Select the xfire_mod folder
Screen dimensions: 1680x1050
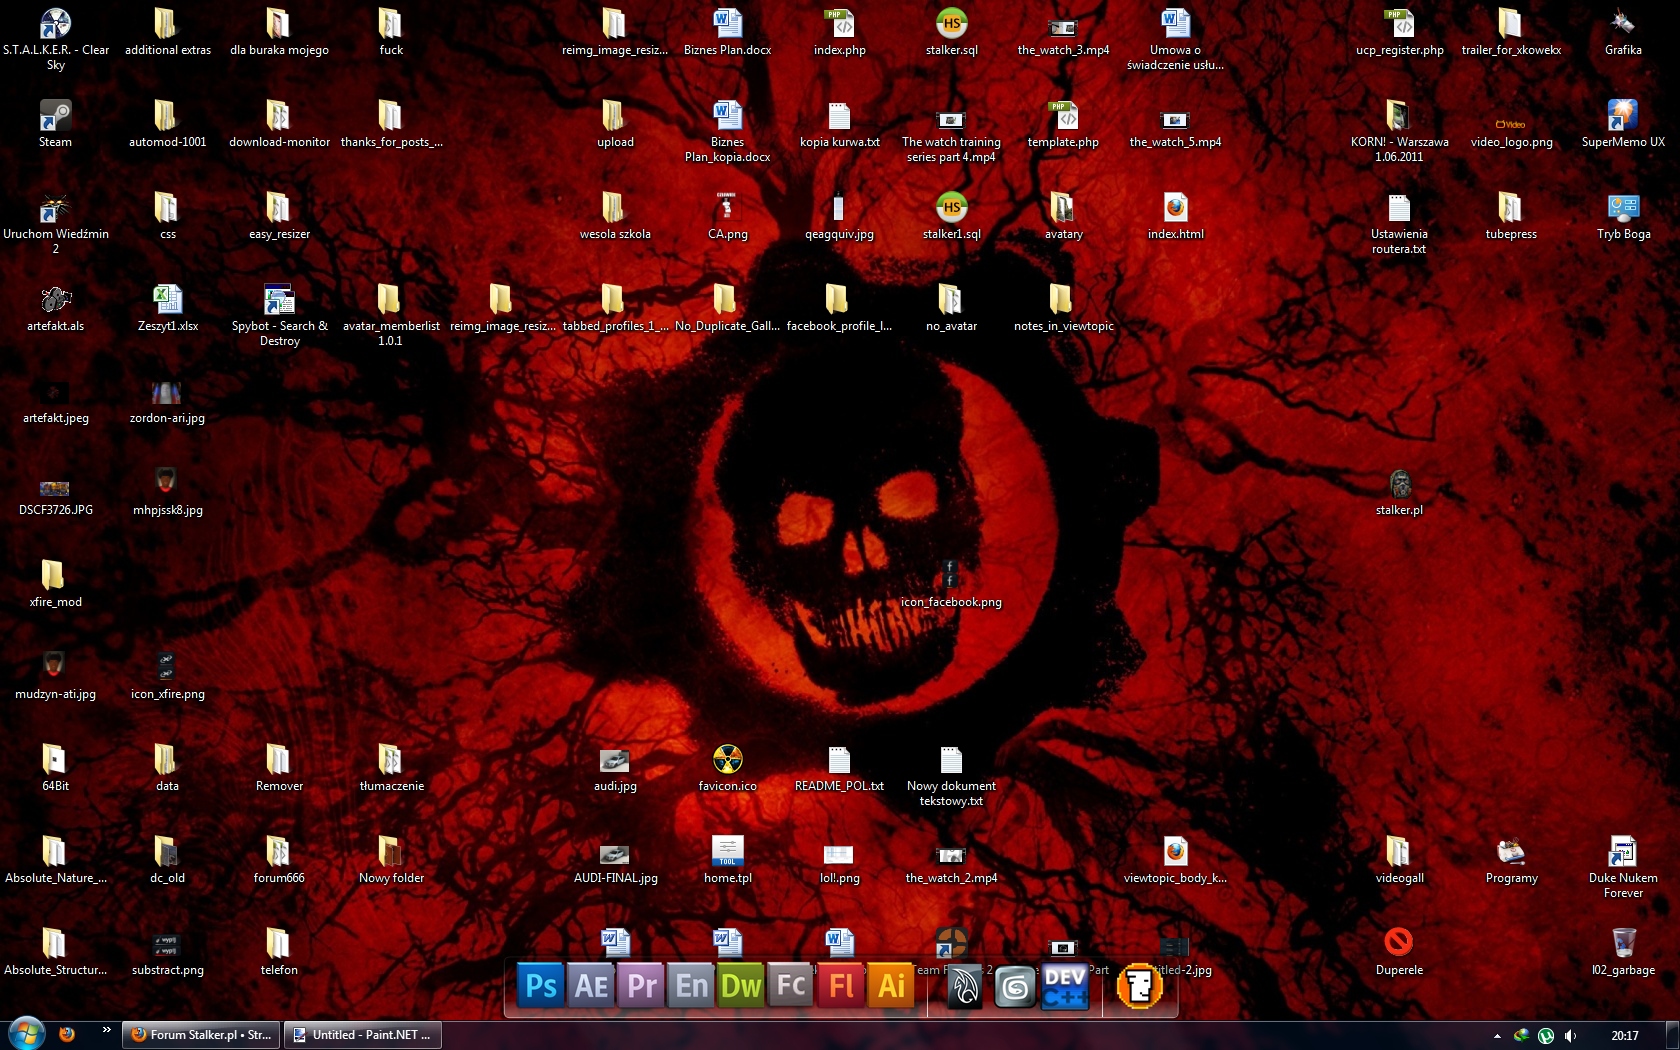[56, 583]
